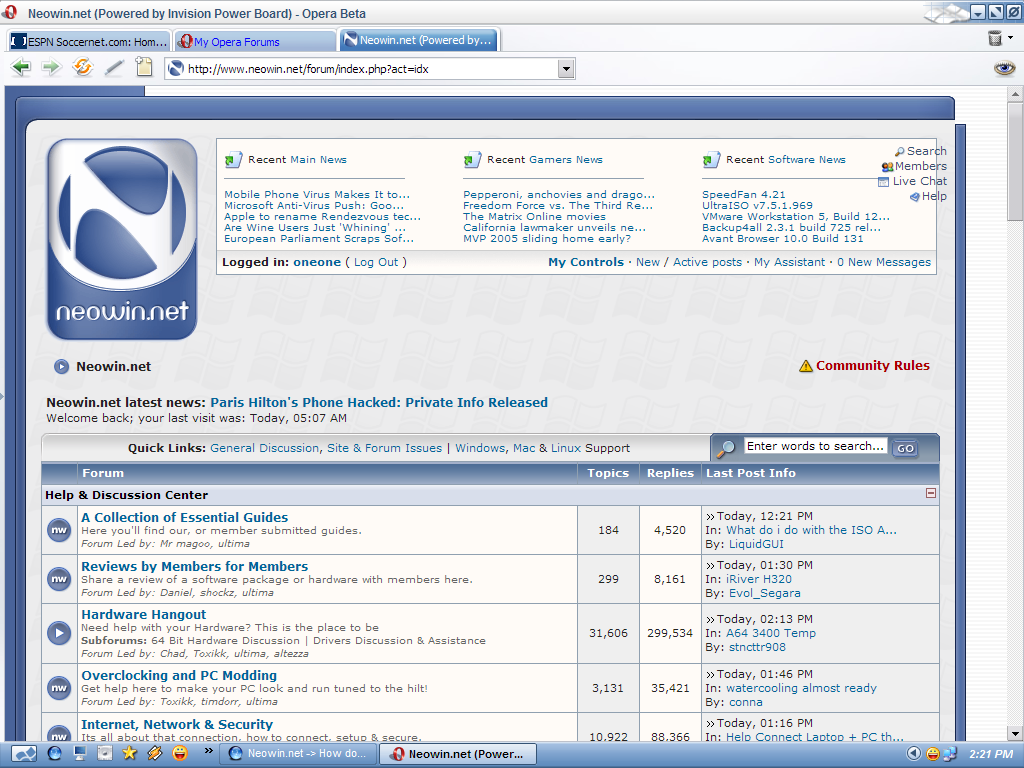Switch to ESPN Soccernet.com tab
This screenshot has width=1024, height=768.
(89, 42)
